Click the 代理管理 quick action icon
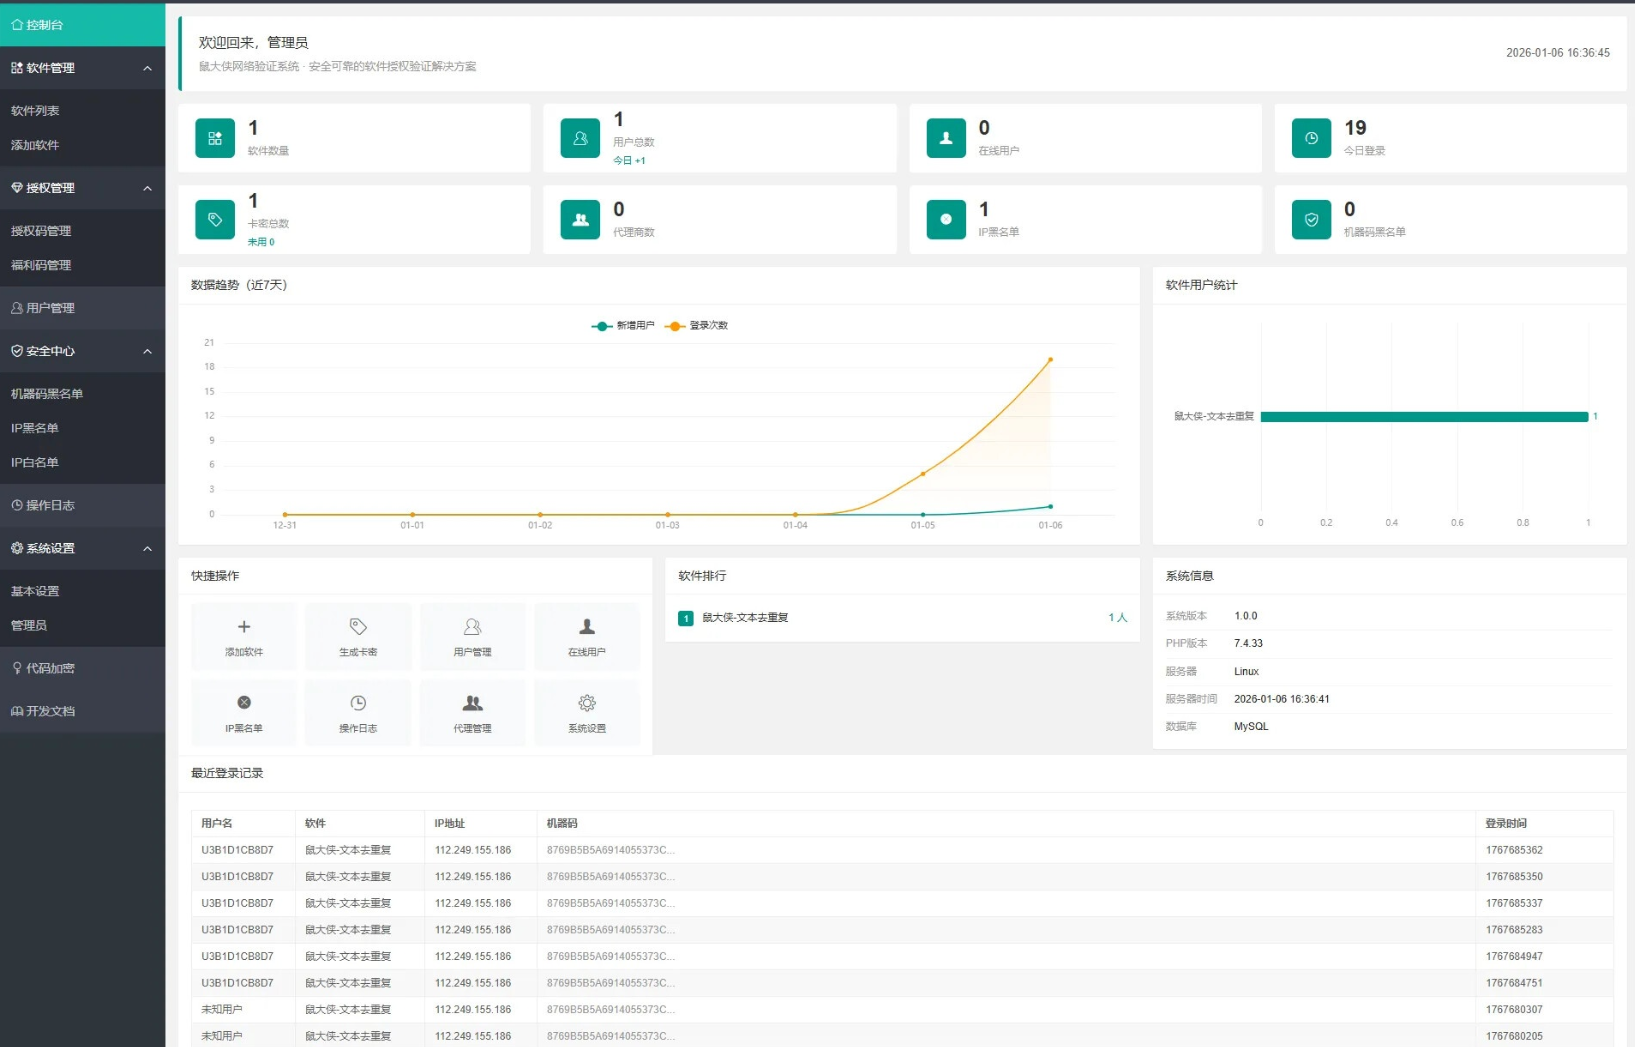This screenshot has width=1635, height=1047. click(x=472, y=703)
